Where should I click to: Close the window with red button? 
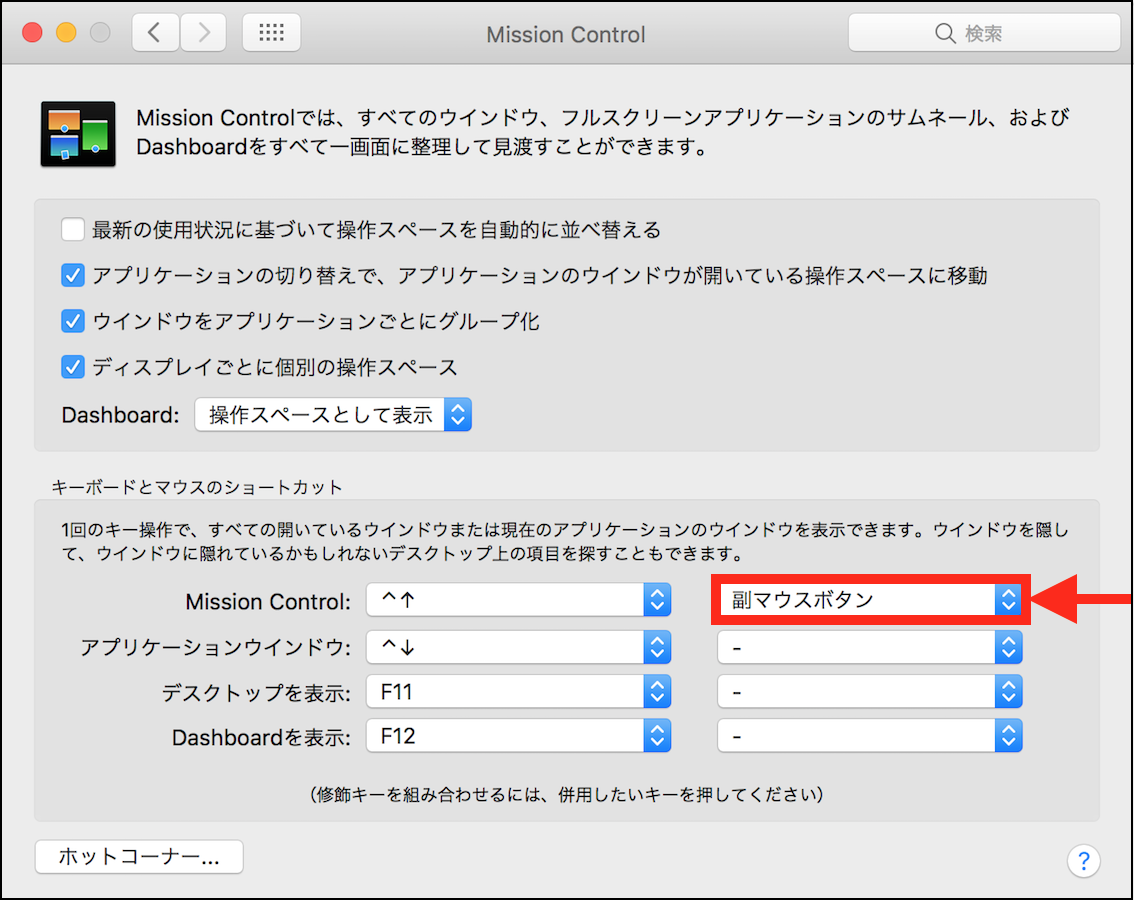click(33, 33)
